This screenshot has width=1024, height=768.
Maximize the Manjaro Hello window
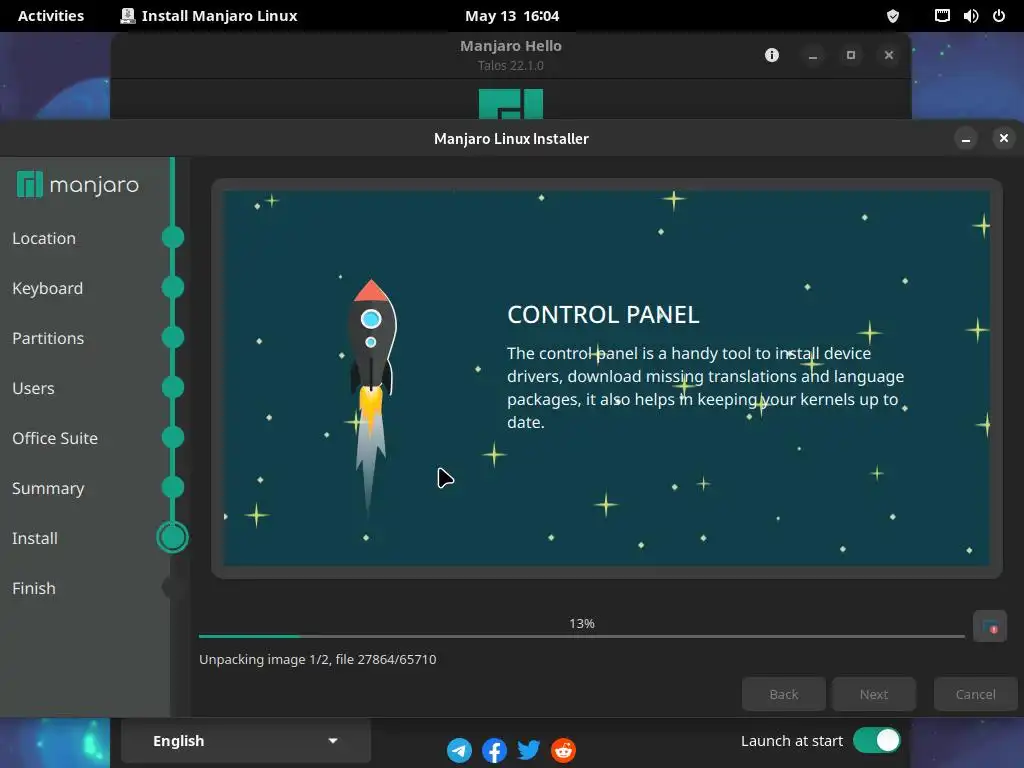[x=851, y=55]
